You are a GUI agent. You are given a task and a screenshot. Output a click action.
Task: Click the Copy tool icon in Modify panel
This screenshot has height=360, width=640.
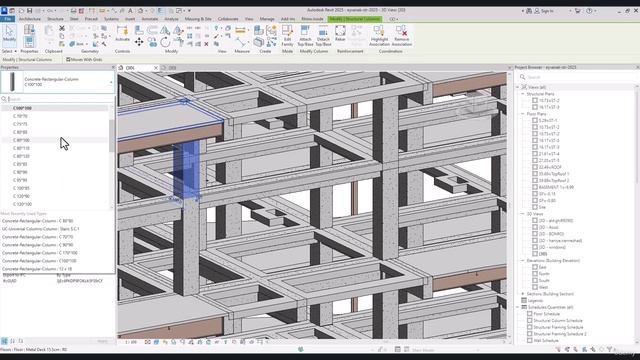[x=152, y=42]
